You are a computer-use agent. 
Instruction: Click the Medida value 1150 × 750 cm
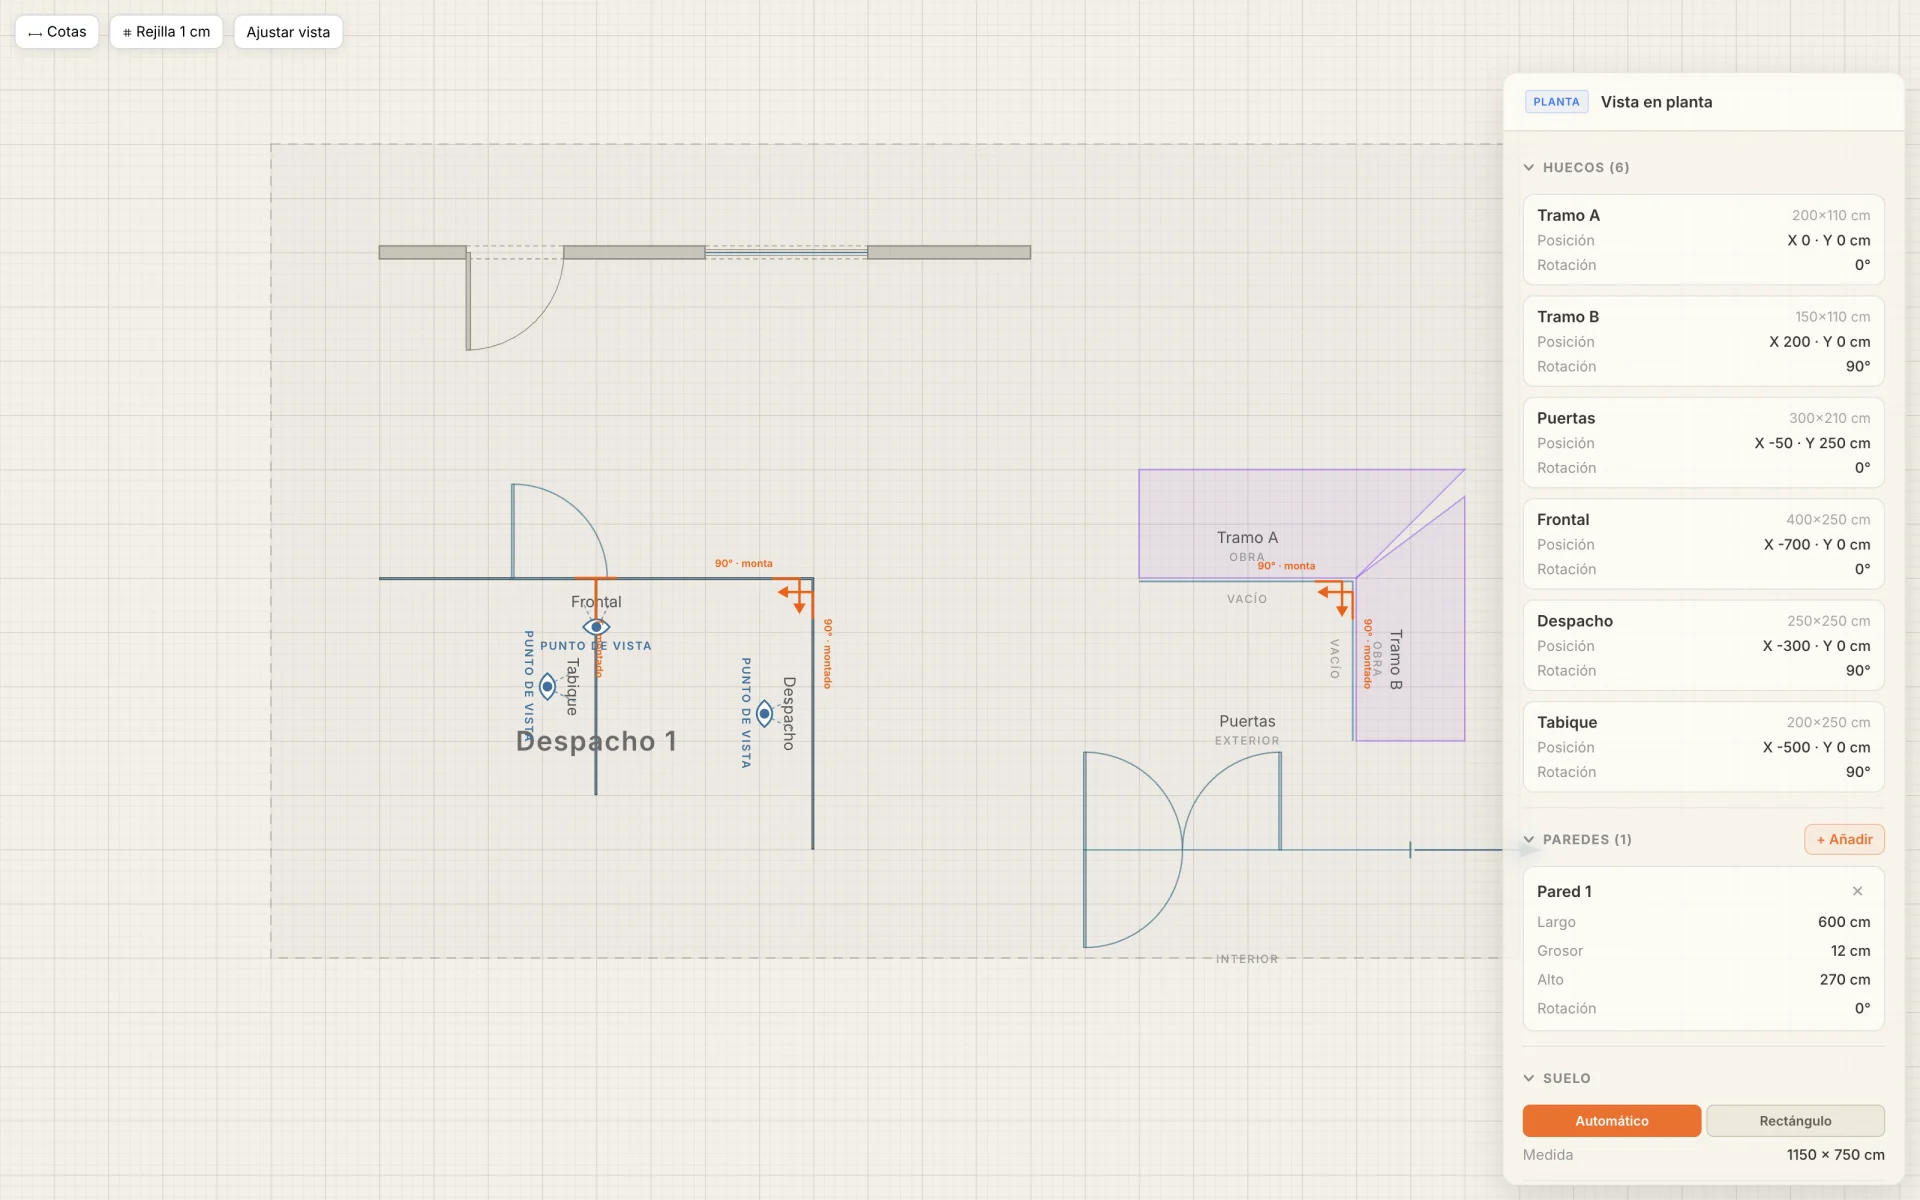(1835, 1155)
